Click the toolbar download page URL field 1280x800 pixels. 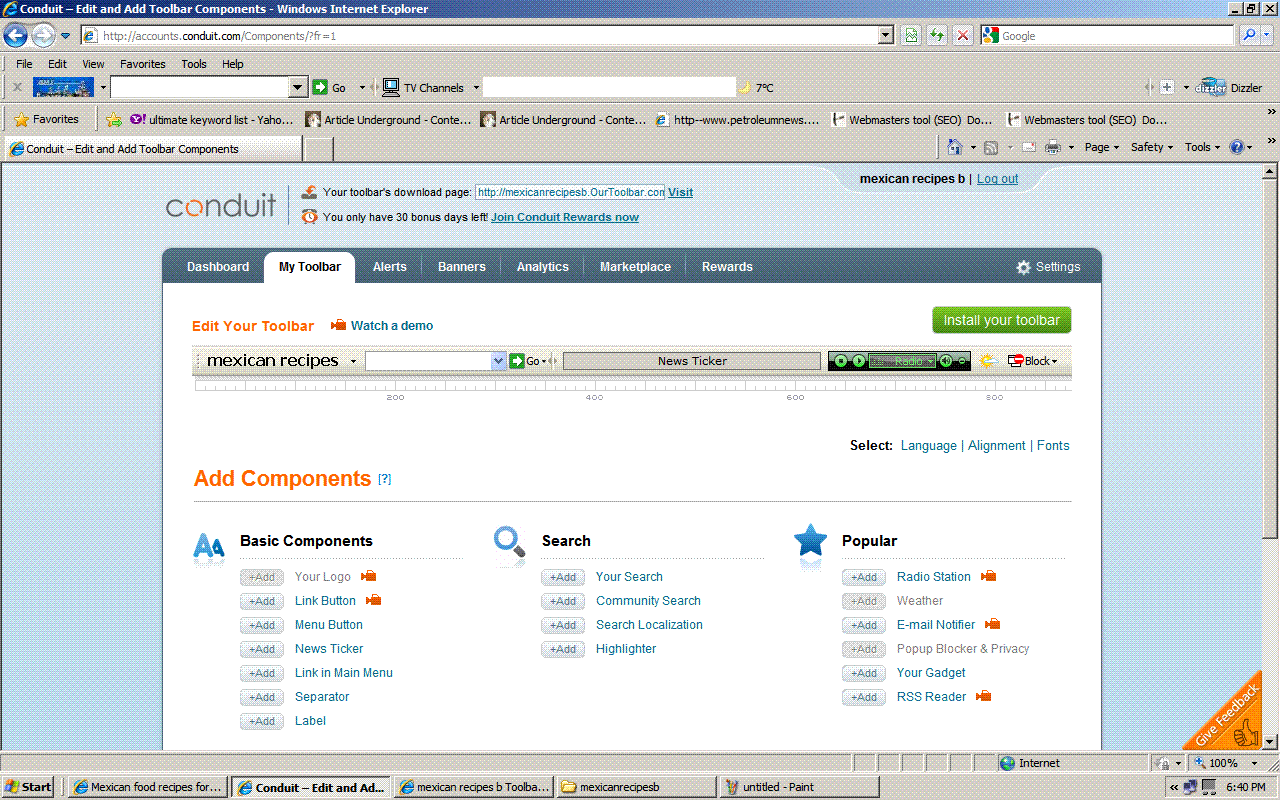click(x=570, y=192)
